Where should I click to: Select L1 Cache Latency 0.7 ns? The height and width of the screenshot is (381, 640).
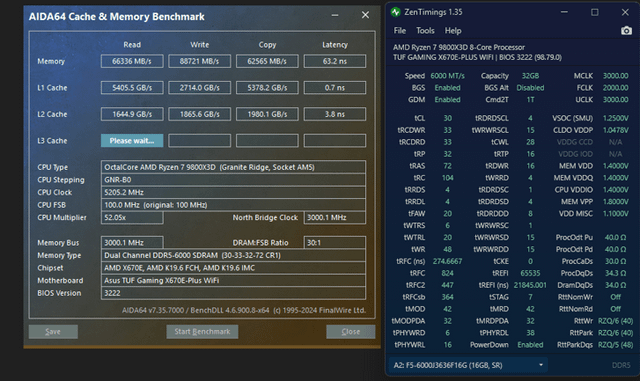pos(335,87)
